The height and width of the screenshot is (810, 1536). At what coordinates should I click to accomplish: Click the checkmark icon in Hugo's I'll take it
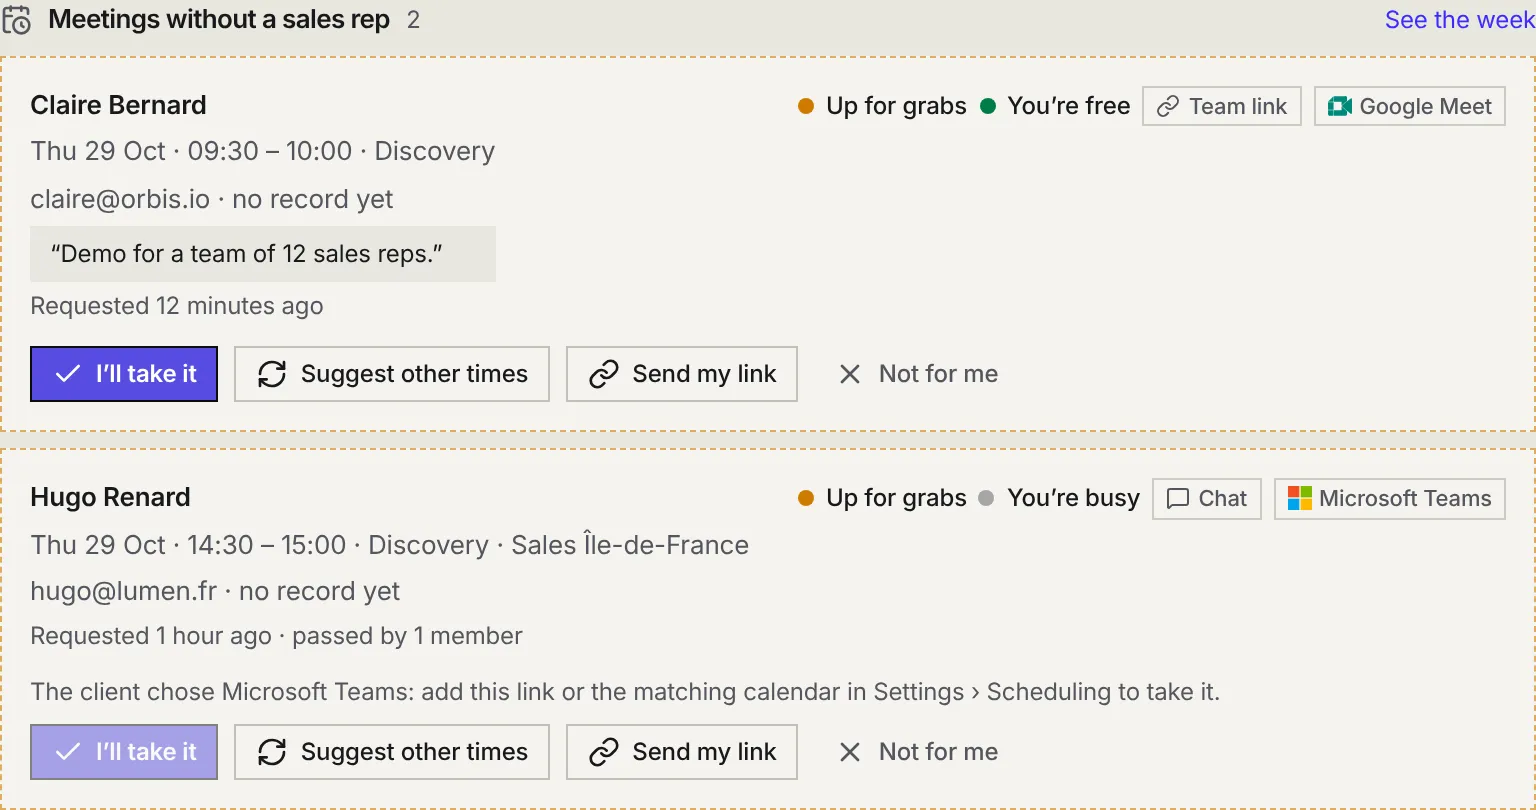68,752
